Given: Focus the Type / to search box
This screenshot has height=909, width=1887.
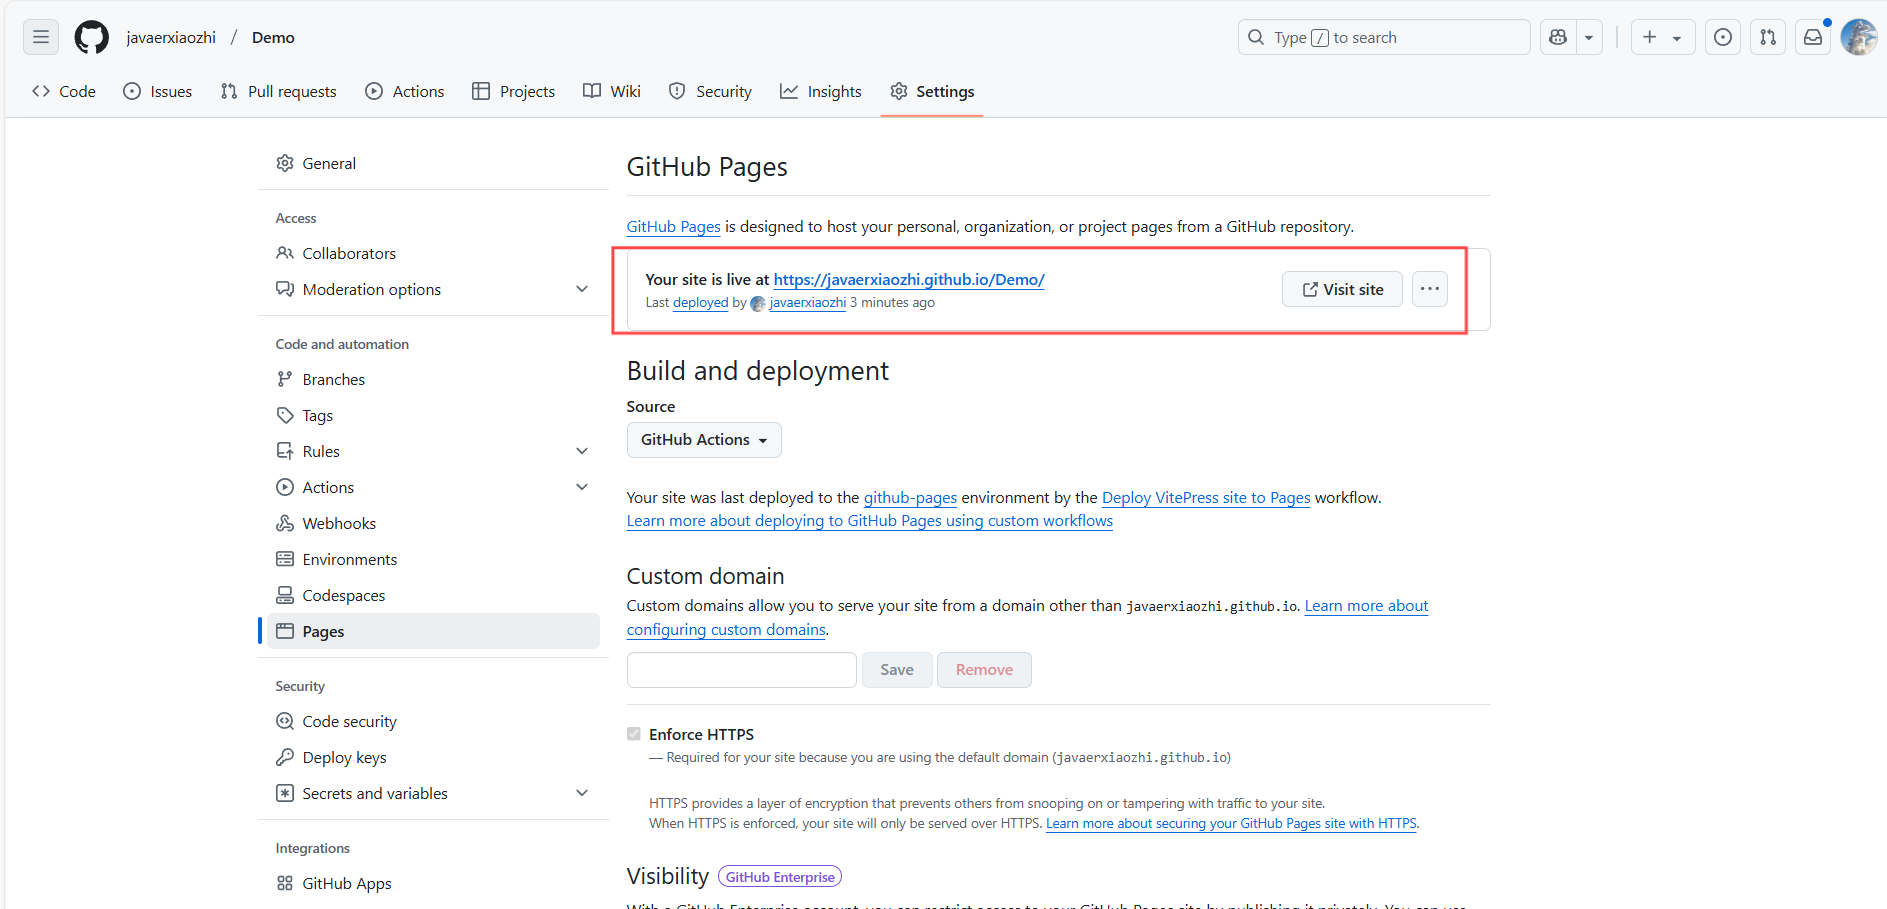Looking at the screenshot, I should (1384, 37).
